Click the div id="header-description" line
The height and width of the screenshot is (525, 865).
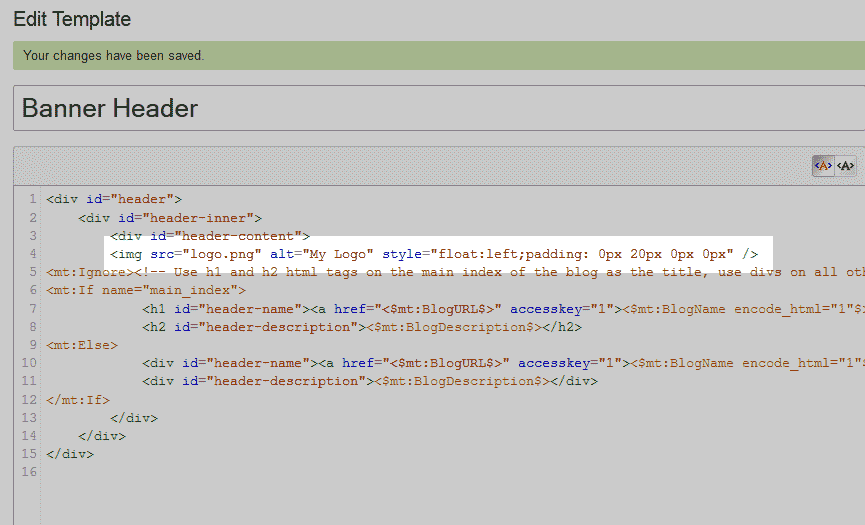370,381
